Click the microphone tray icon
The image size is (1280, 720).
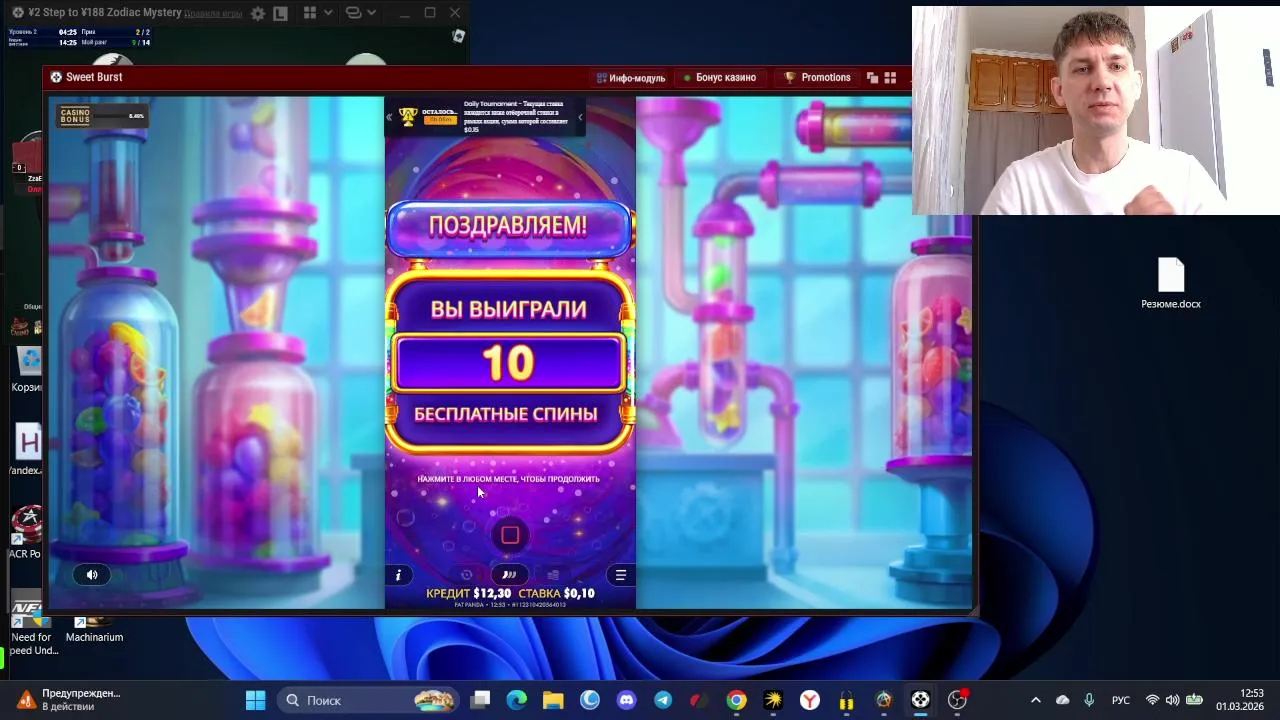(x=1089, y=700)
